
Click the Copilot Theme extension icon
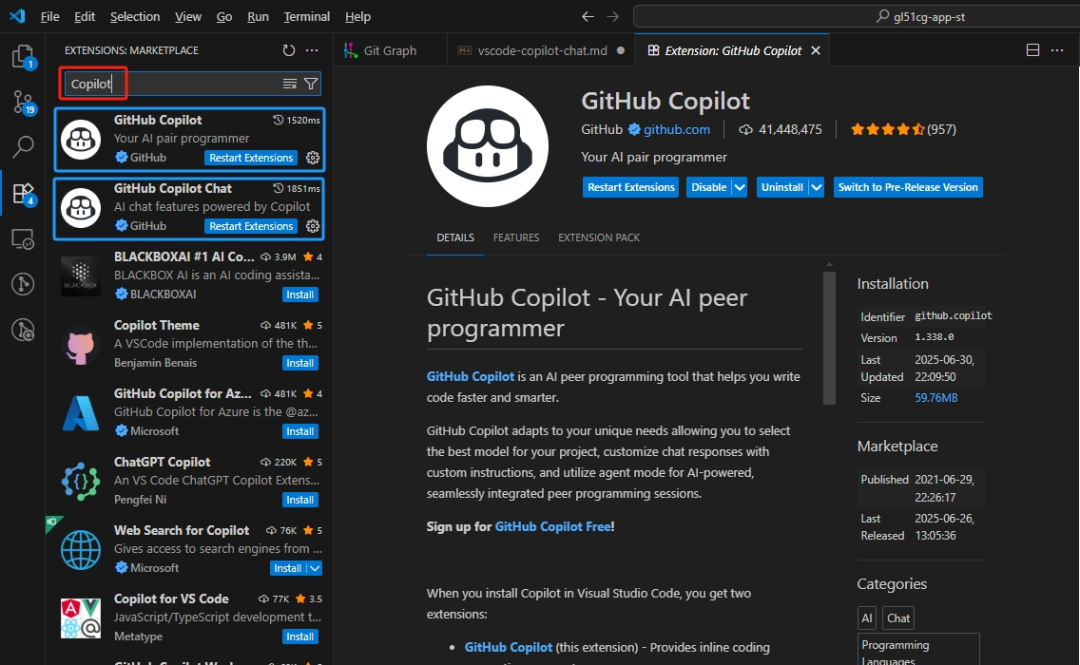[81, 344]
